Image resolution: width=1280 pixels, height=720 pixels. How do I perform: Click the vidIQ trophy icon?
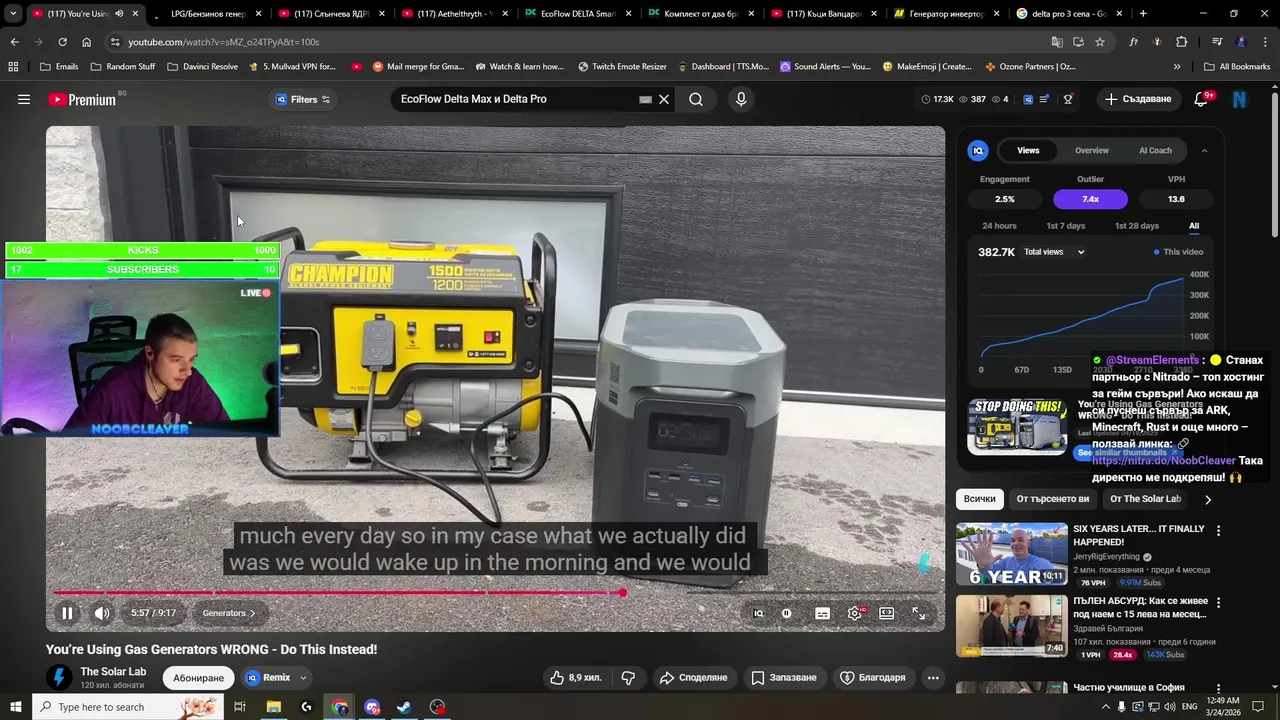coord(1068,99)
